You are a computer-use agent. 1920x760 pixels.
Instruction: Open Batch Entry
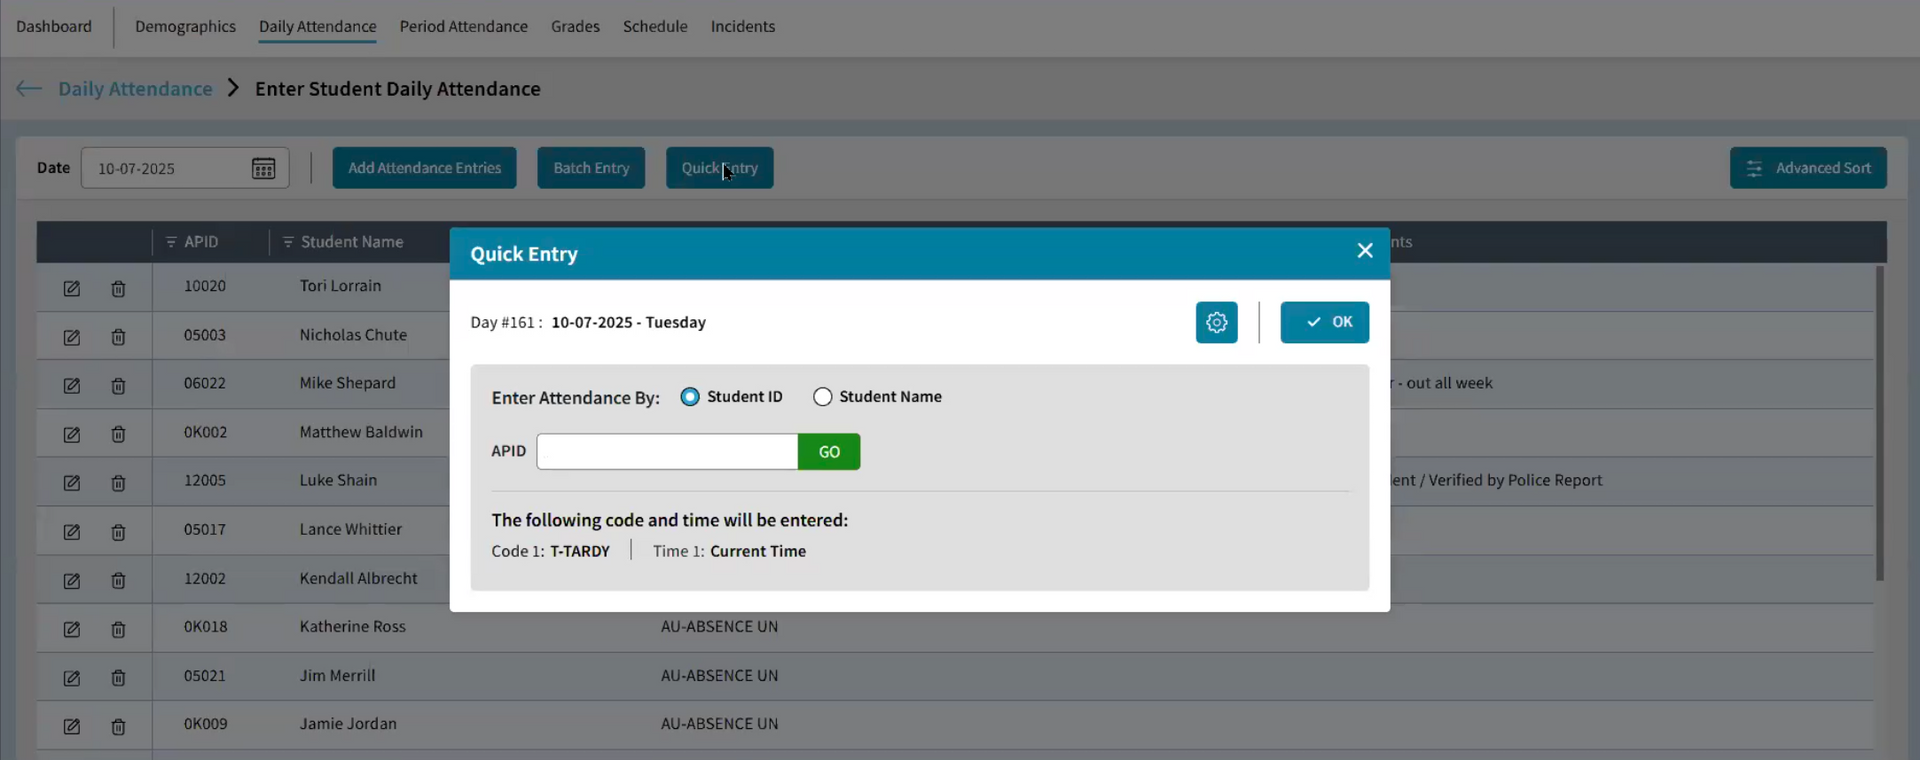tap(591, 168)
